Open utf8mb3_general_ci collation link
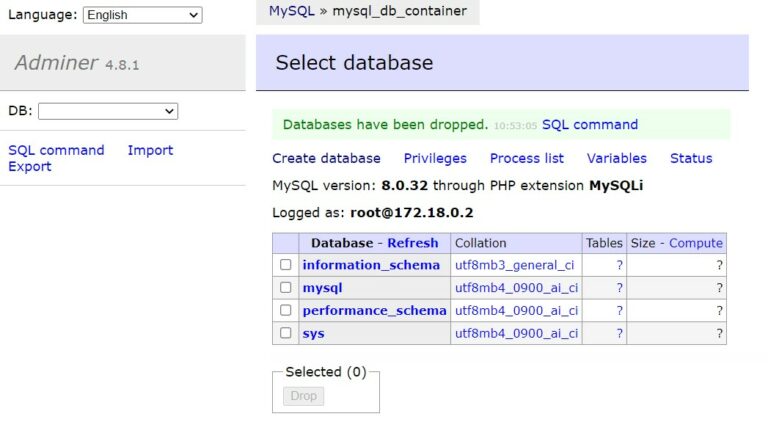 pos(514,265)
